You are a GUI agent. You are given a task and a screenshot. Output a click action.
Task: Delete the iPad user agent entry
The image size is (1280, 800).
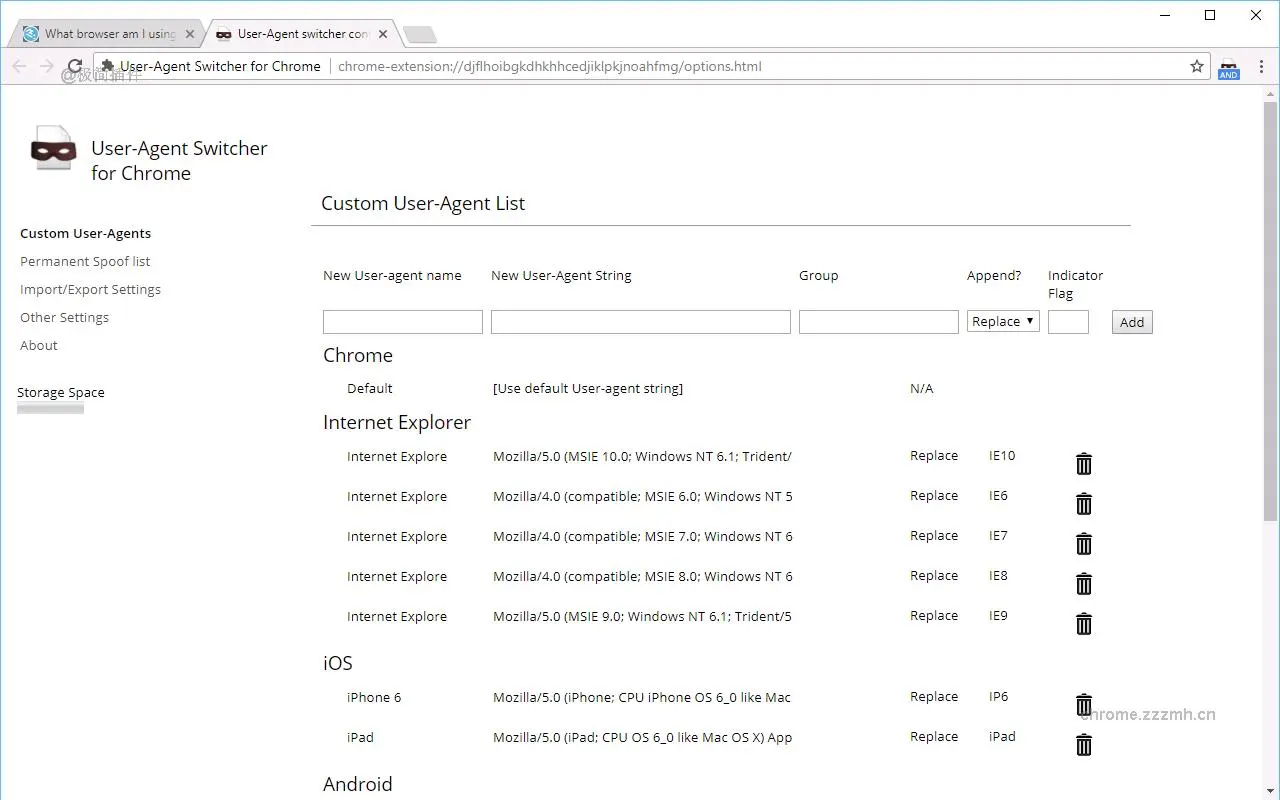[1083, 745]
